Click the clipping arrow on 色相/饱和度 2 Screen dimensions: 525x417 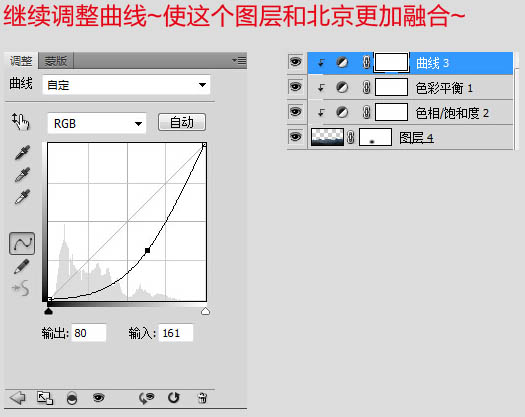tap(321, 113)
